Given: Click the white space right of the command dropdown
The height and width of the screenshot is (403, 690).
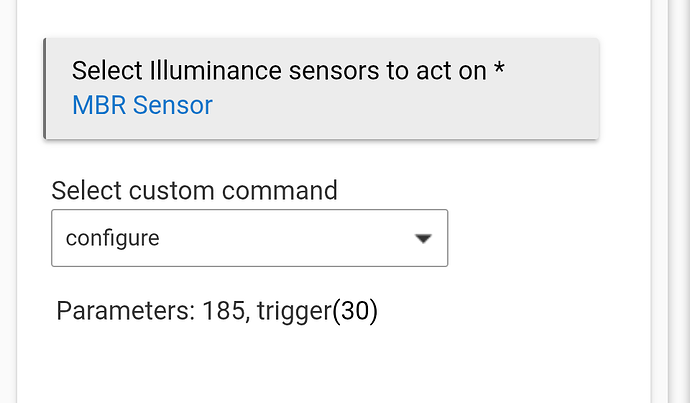Looking at the screenshot, I should pos(546,238).
